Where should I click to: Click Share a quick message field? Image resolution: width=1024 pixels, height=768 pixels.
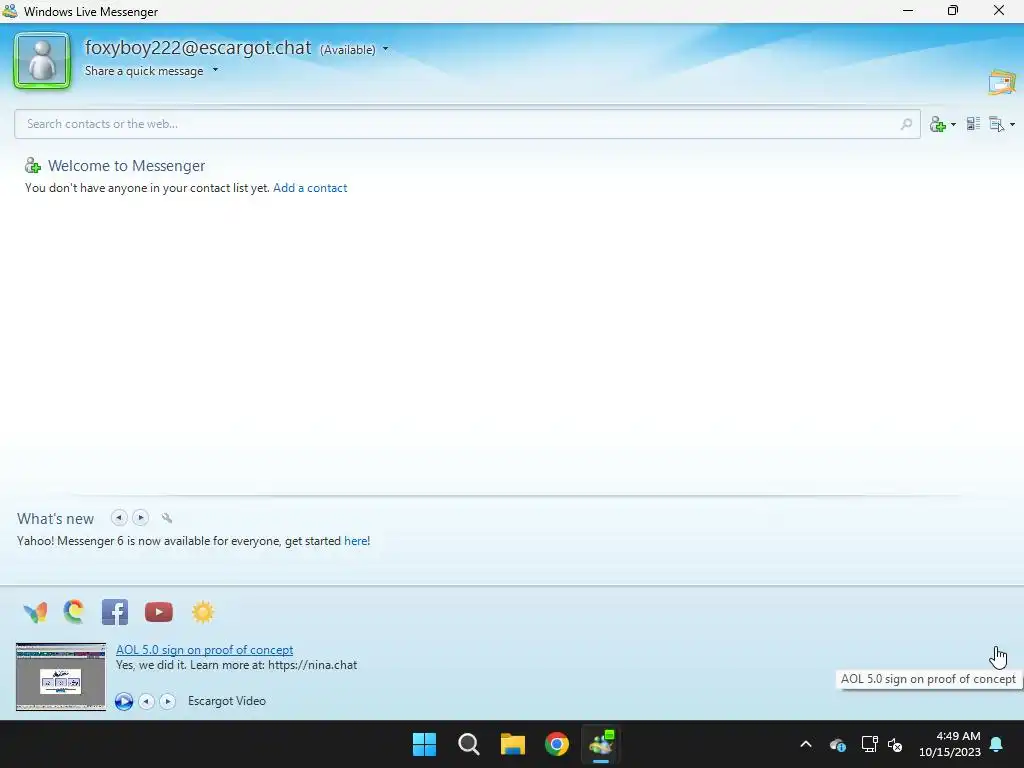(144, 71)
